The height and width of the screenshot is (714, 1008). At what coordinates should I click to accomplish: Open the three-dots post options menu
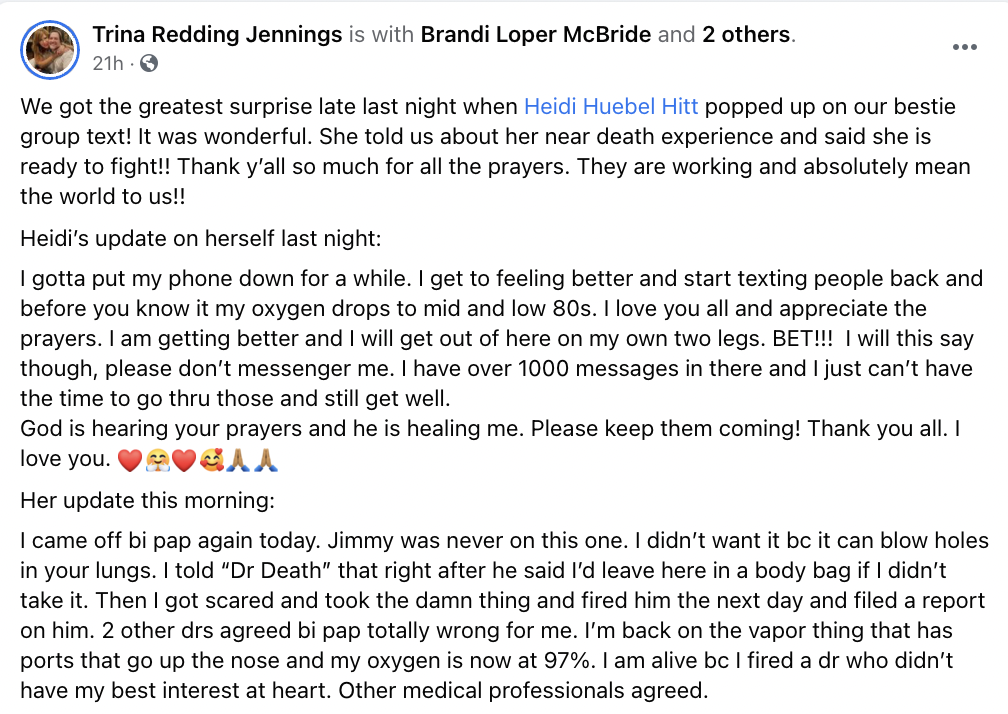[964, 47]
